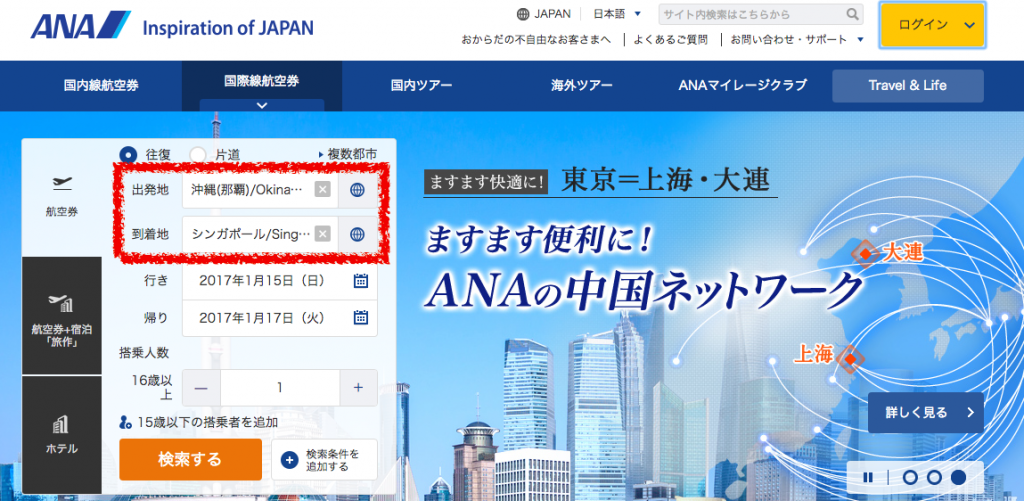The width and height of the screenshot is (1024, 501).
Task: Go to first banner slide dot
Action: click(910, 477)
